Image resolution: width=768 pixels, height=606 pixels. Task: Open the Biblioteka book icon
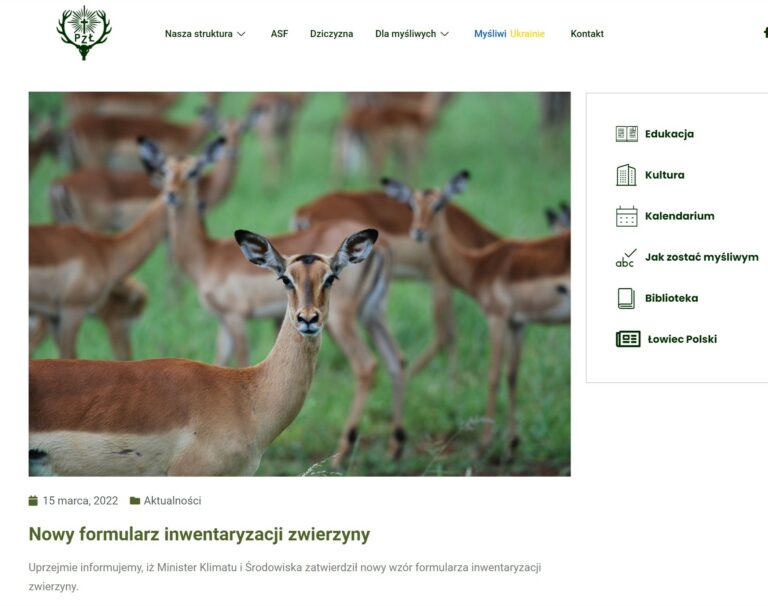click(x=626, y=298)
